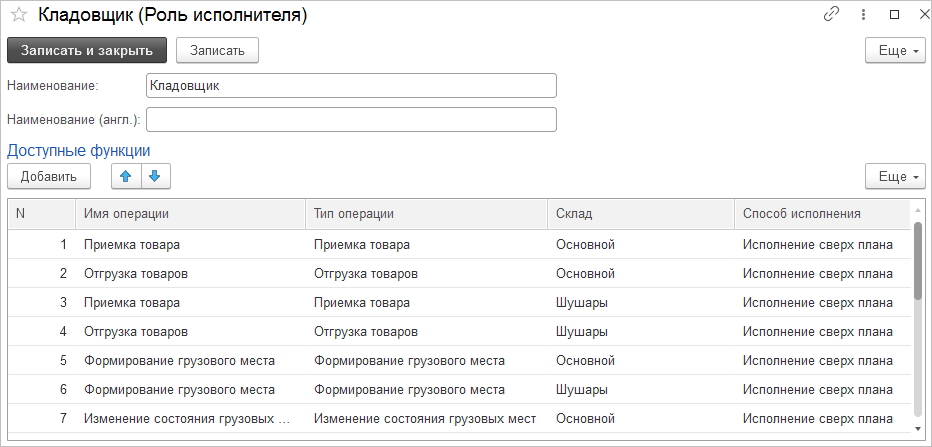Focus the Наименование field with Кладовщик

coord(351,86)
